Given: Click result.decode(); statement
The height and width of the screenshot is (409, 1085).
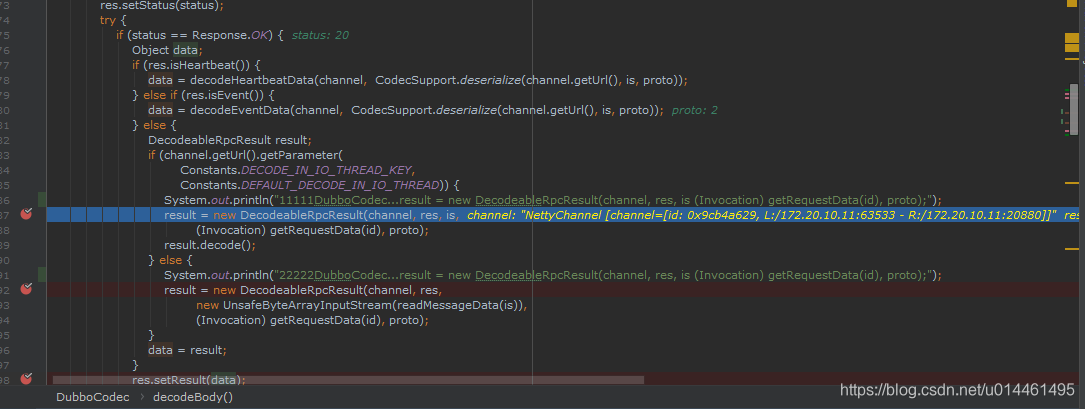Looking at the screenshot, I should pyautogui.click(x=210, y=245).
